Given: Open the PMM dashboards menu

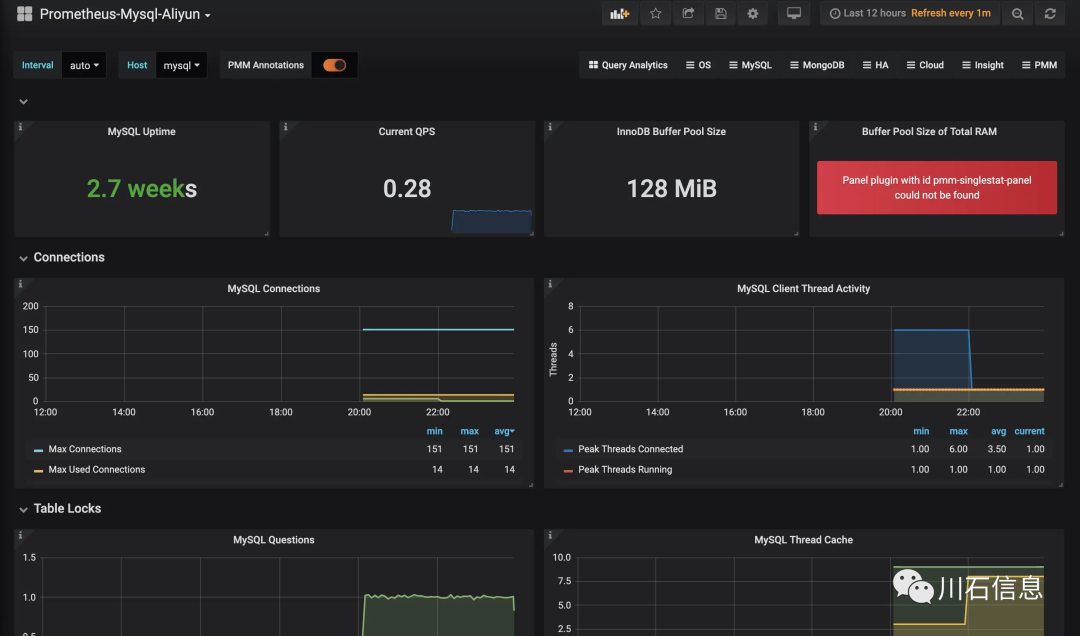Looking at the screenshot, I should pos(1039,65).
